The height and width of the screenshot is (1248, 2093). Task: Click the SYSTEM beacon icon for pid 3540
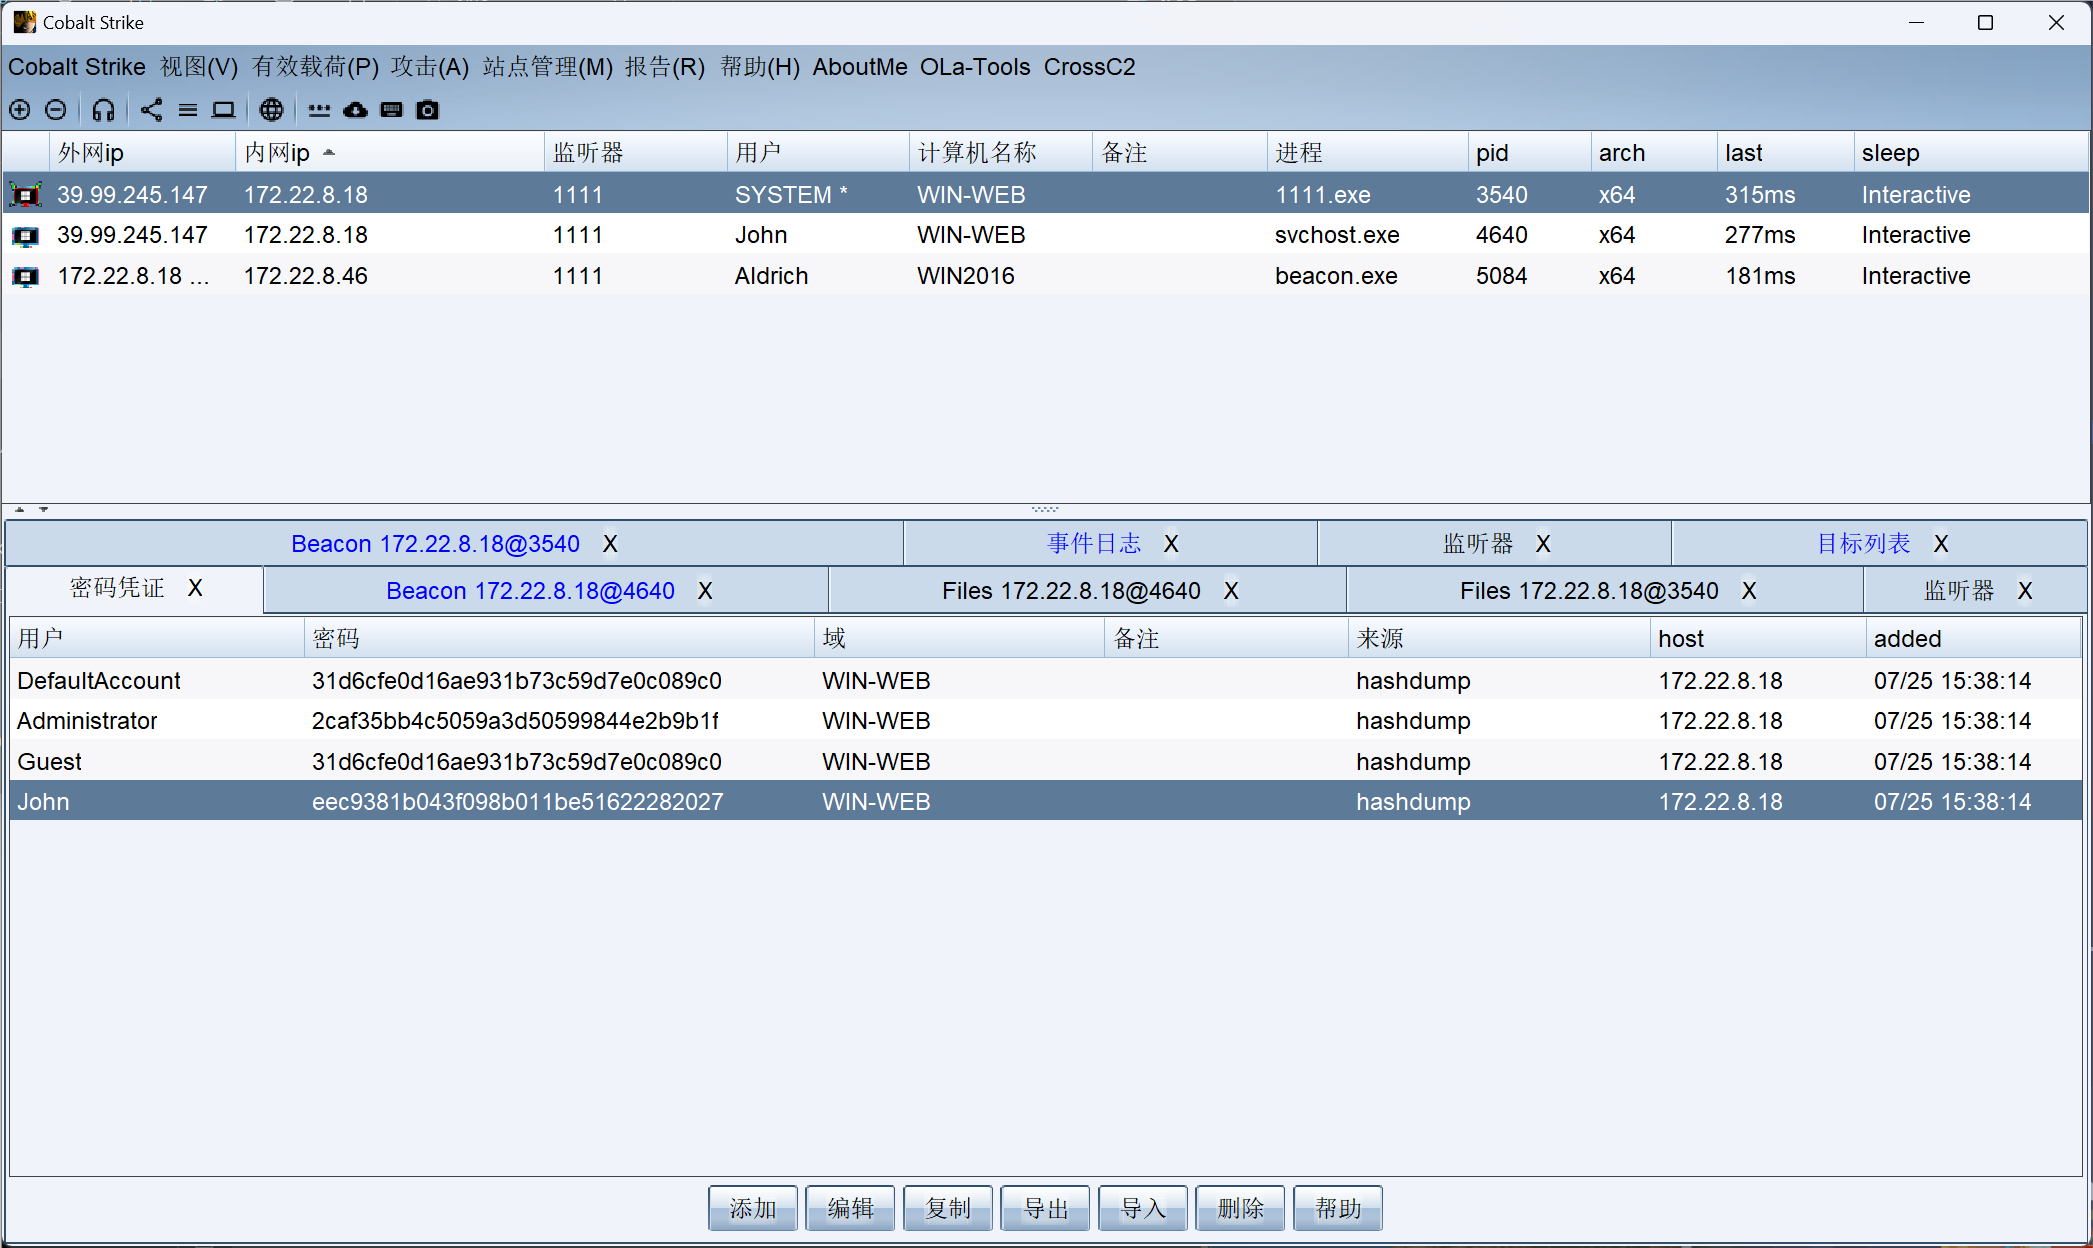25,195
